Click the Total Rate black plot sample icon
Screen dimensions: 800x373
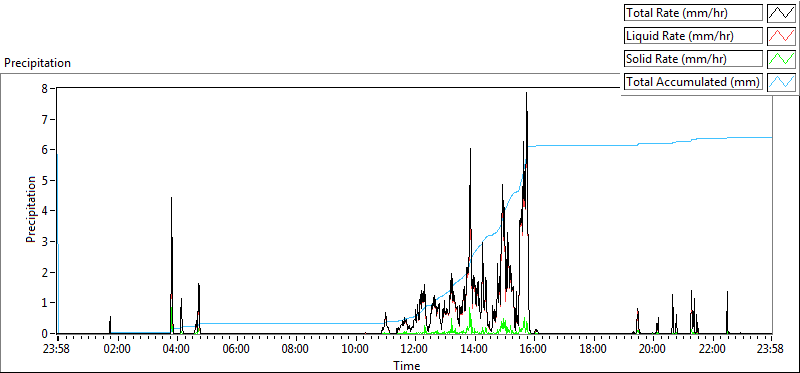(782, 12)
